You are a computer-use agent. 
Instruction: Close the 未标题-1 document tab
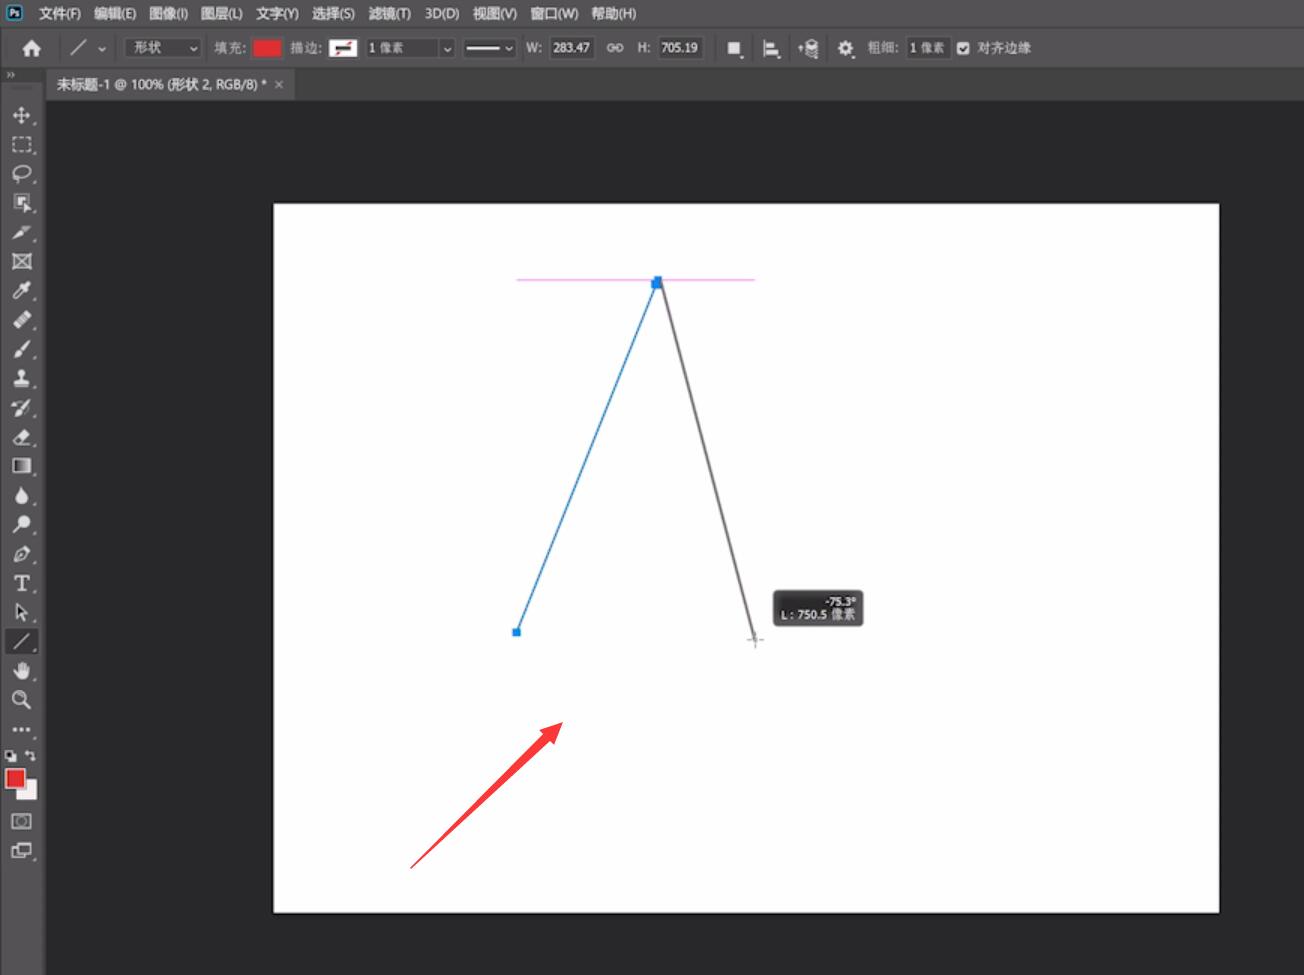click(279, 85)
